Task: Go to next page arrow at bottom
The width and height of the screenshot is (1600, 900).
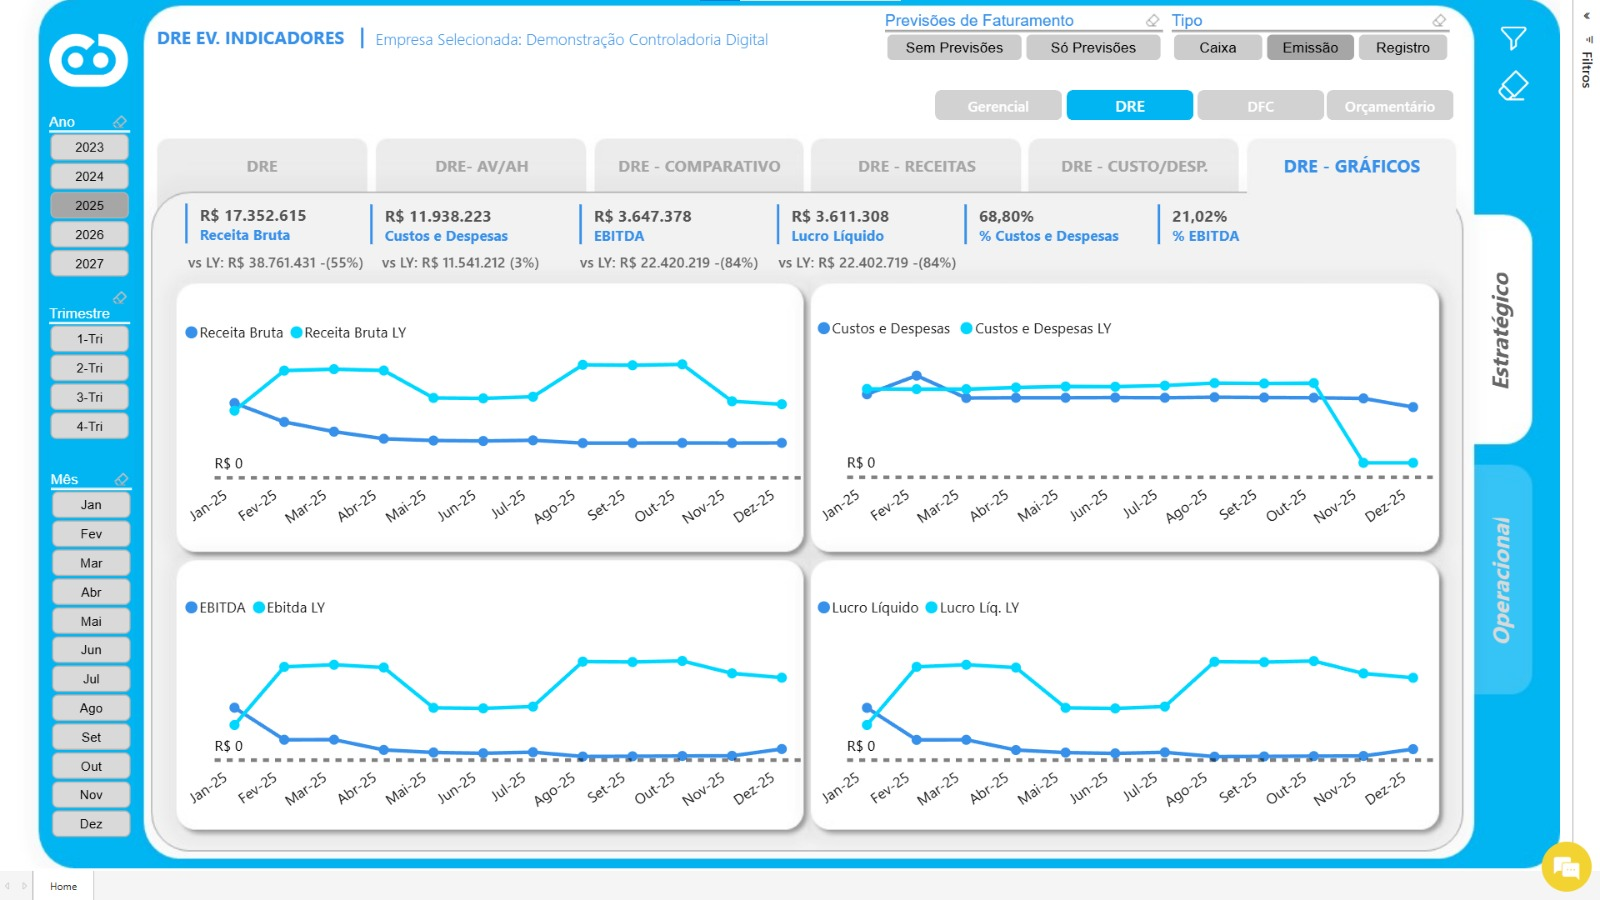Action: (24, 886)
